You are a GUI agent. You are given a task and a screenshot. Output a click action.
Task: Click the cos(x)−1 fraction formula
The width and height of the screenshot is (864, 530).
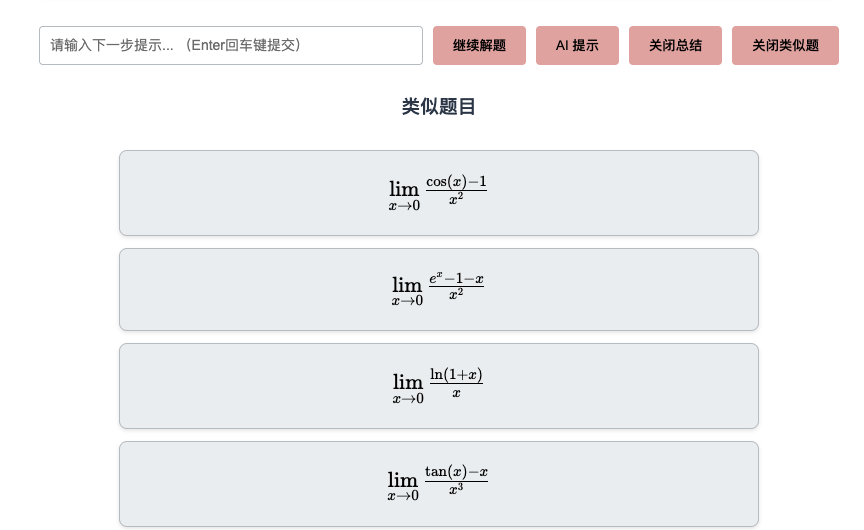click(x=456, y=190)
